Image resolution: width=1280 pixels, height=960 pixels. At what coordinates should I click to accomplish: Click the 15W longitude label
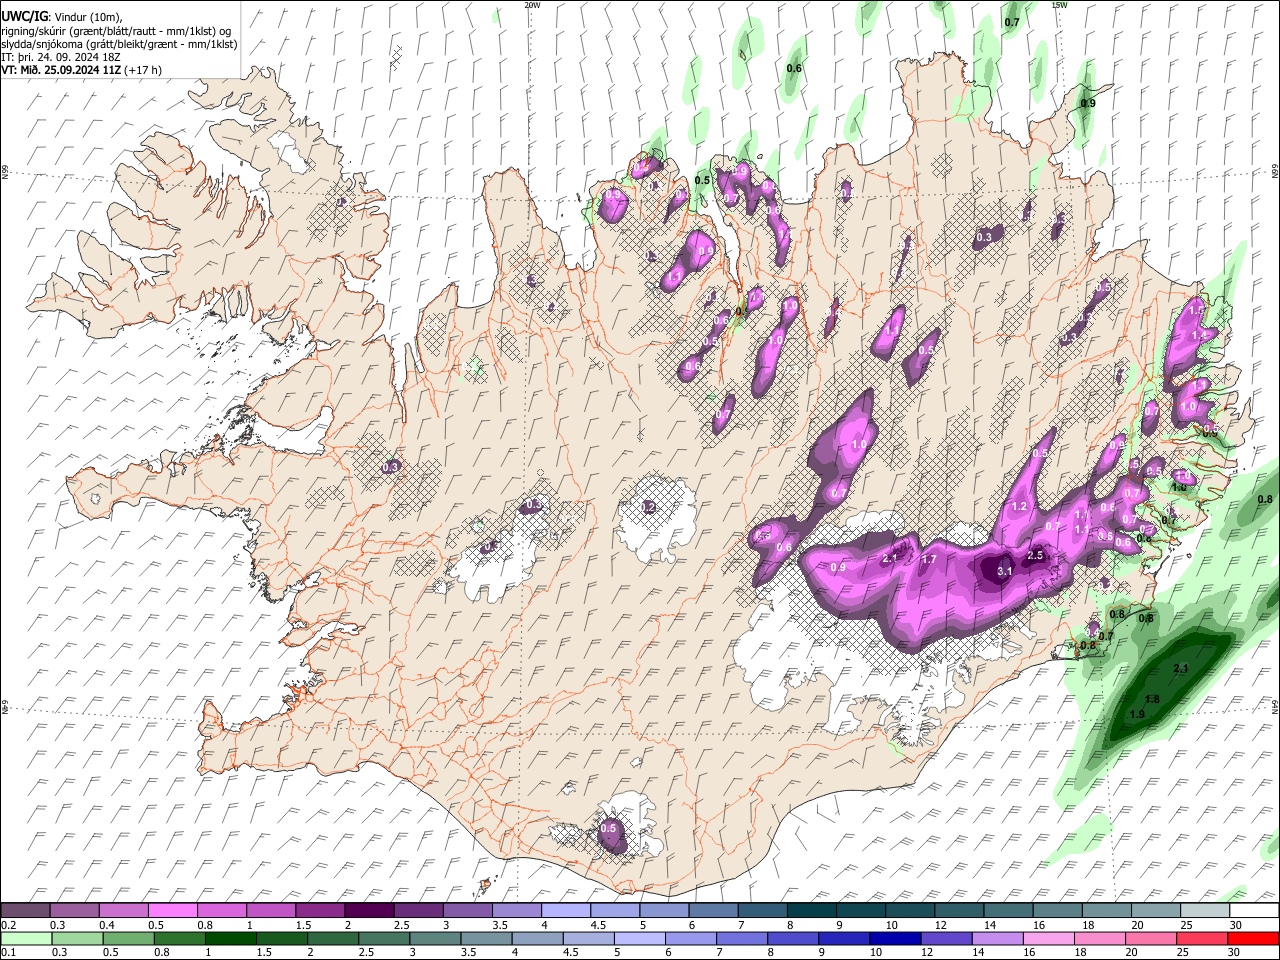pyautogui.click(x=1060, y=5)
